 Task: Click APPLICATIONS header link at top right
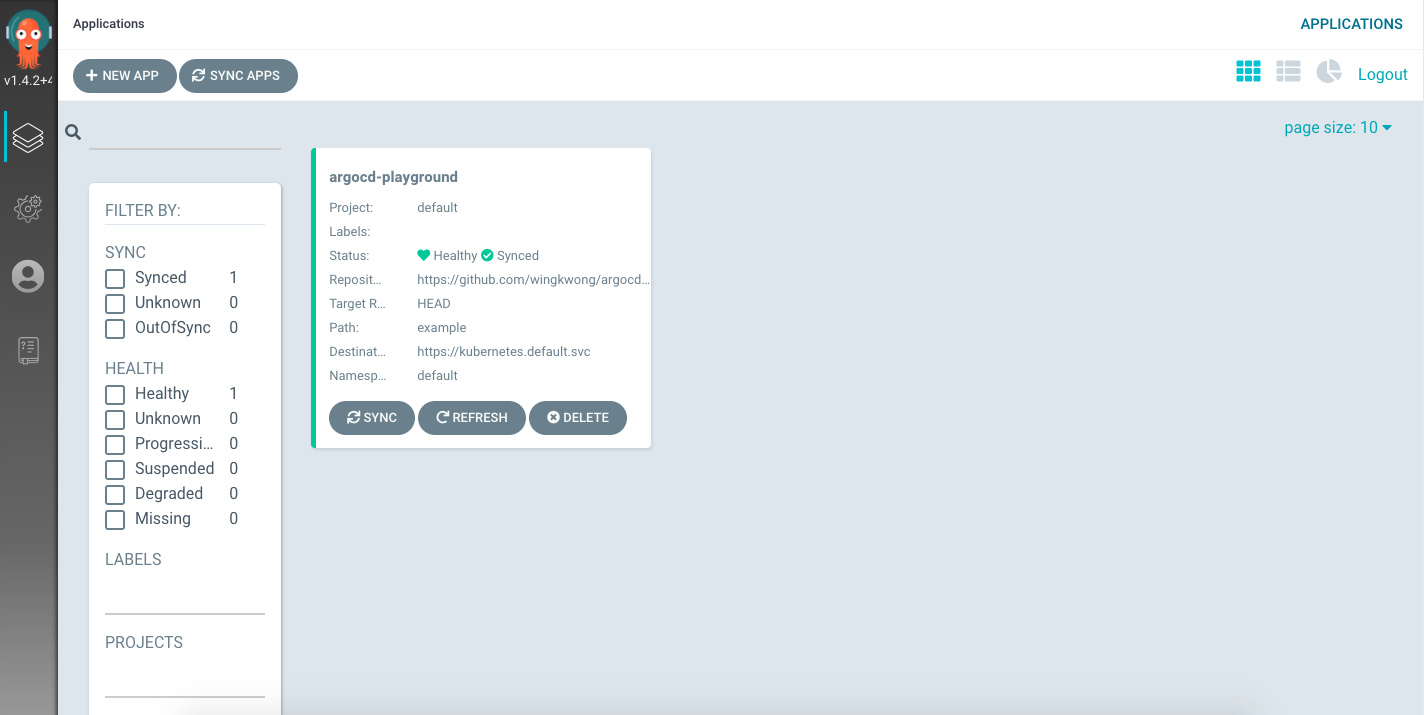tap(1351, 24)
